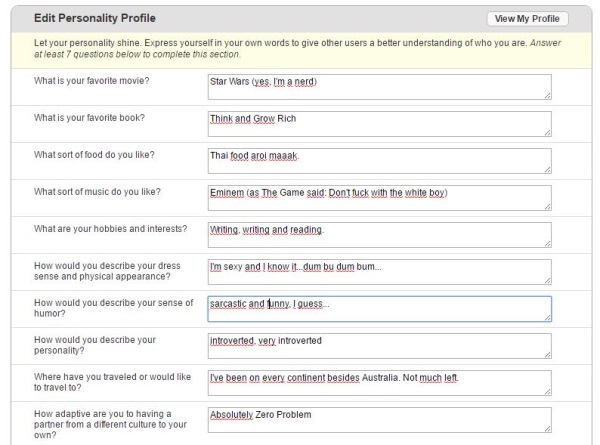This screenshot has height=445, width=600.
Task: Click the View My Profile button
Action: click(527, 19)
